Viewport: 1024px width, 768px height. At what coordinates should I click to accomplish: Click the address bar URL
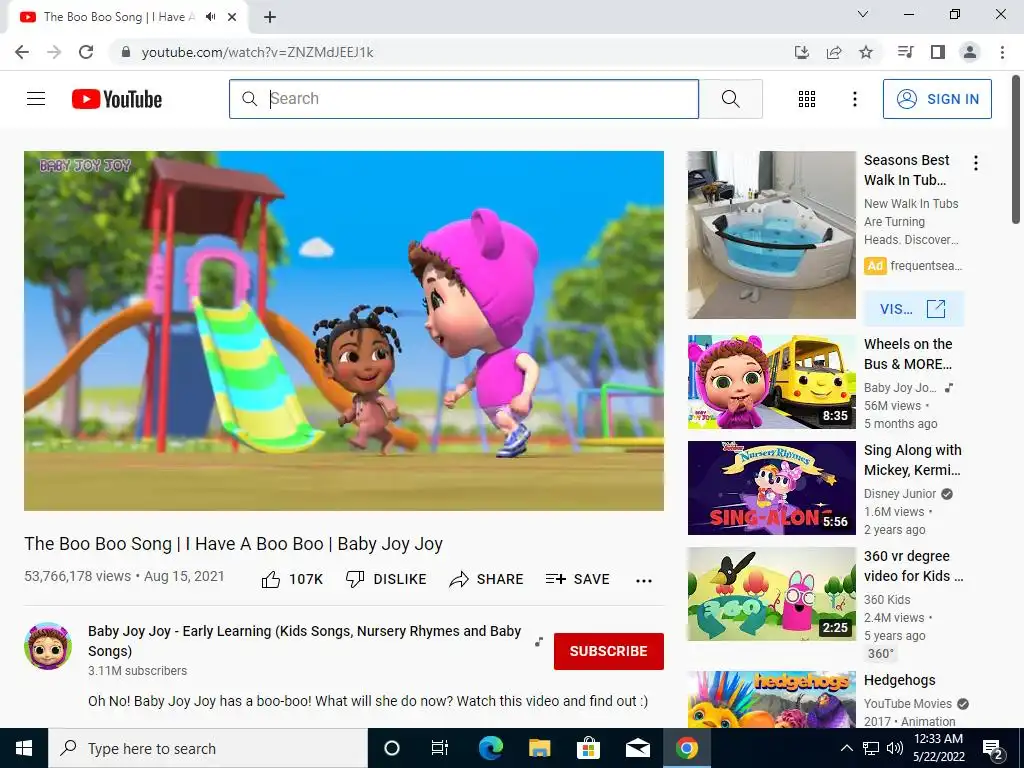point(257,52)
